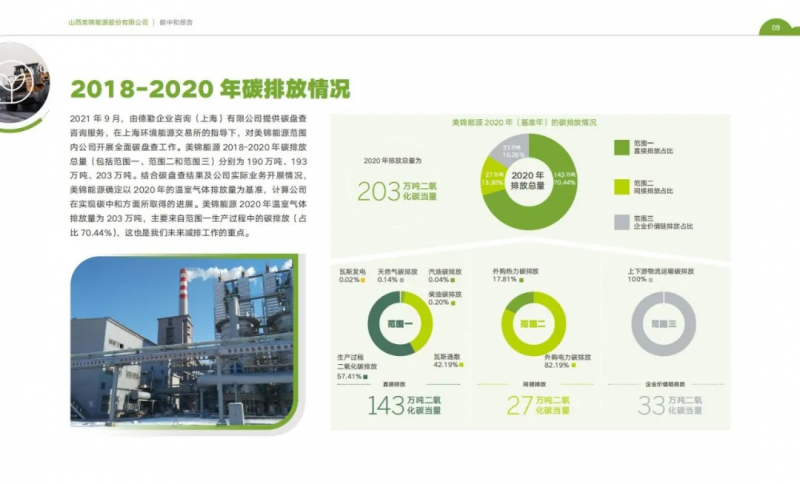Viewport: 800px width, 484px height.
Task: Click the 外购热力碳排放 17.81% label
Action: tap(515, 275)
